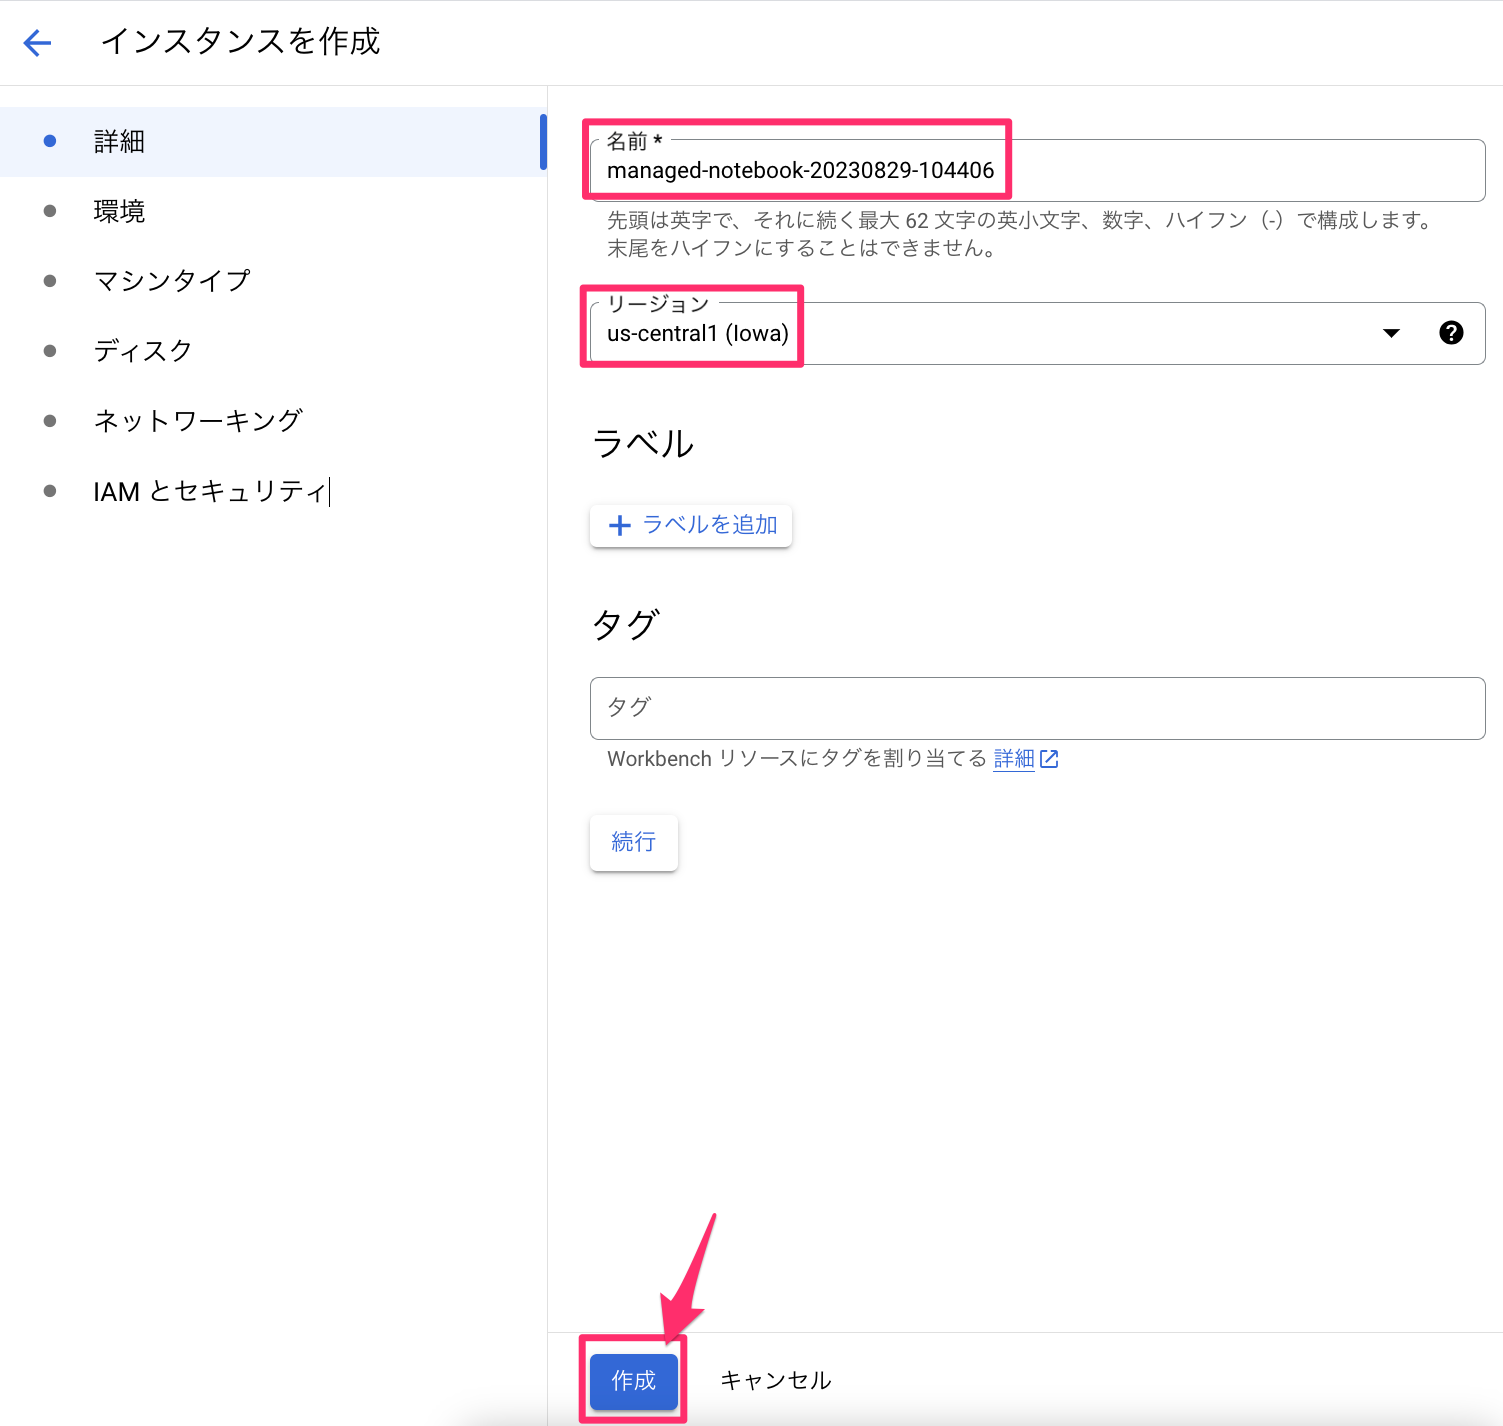Expand the リージョン dropdown
Viewport: 1503px width, 1426px height.
coord(1390,333)
